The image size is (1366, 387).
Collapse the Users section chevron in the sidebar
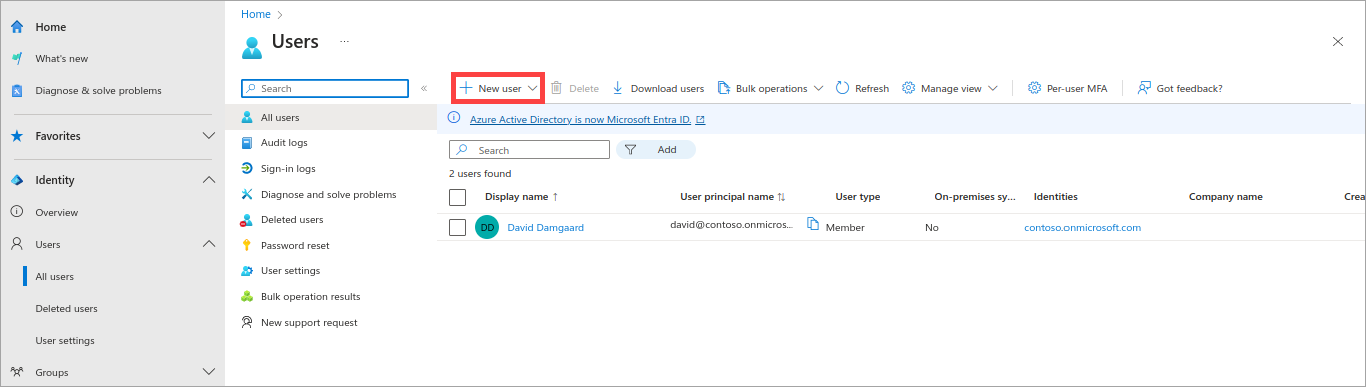click(209, 244)
